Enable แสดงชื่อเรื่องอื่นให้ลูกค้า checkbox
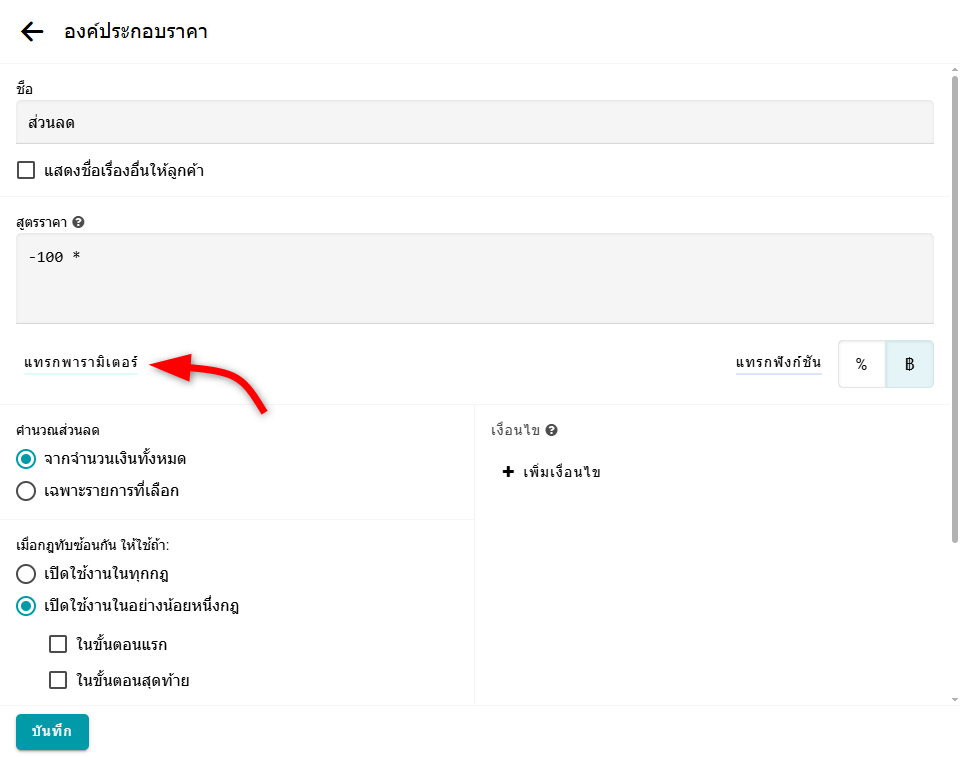 (x=26, y=171)
